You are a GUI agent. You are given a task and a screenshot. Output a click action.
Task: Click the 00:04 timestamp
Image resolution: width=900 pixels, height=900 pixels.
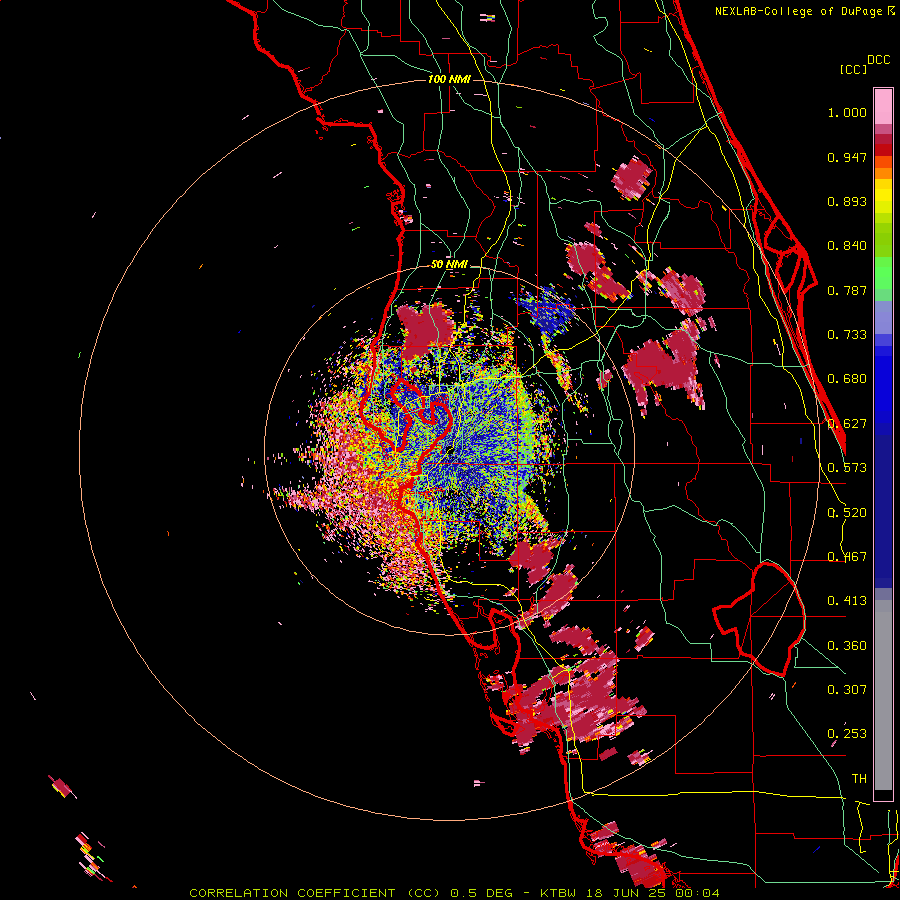[698, 893]
